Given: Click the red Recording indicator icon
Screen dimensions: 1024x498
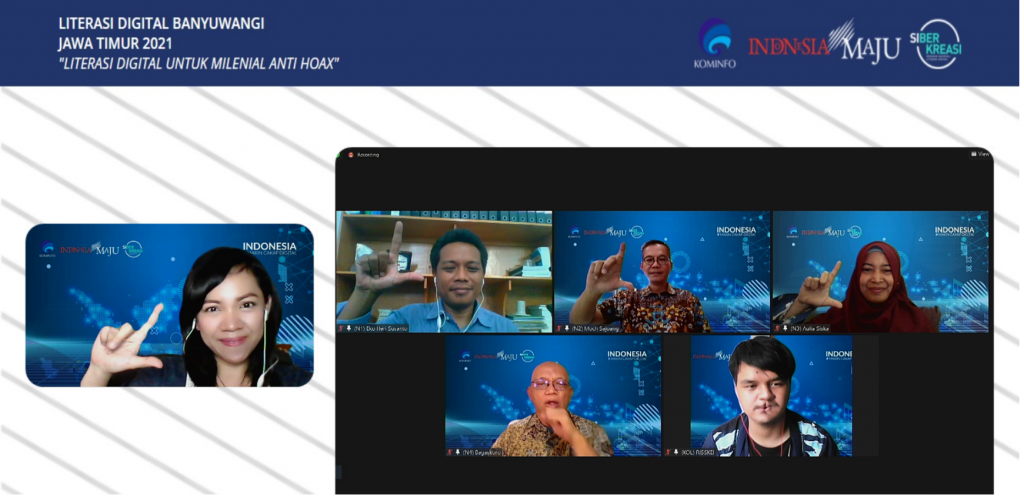Looking at the screenshot, I should (x=351, y=155).
